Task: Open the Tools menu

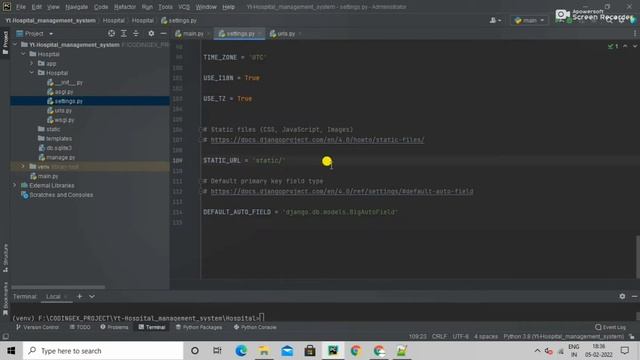Action: pyautogui.click(x=165, y=7)
